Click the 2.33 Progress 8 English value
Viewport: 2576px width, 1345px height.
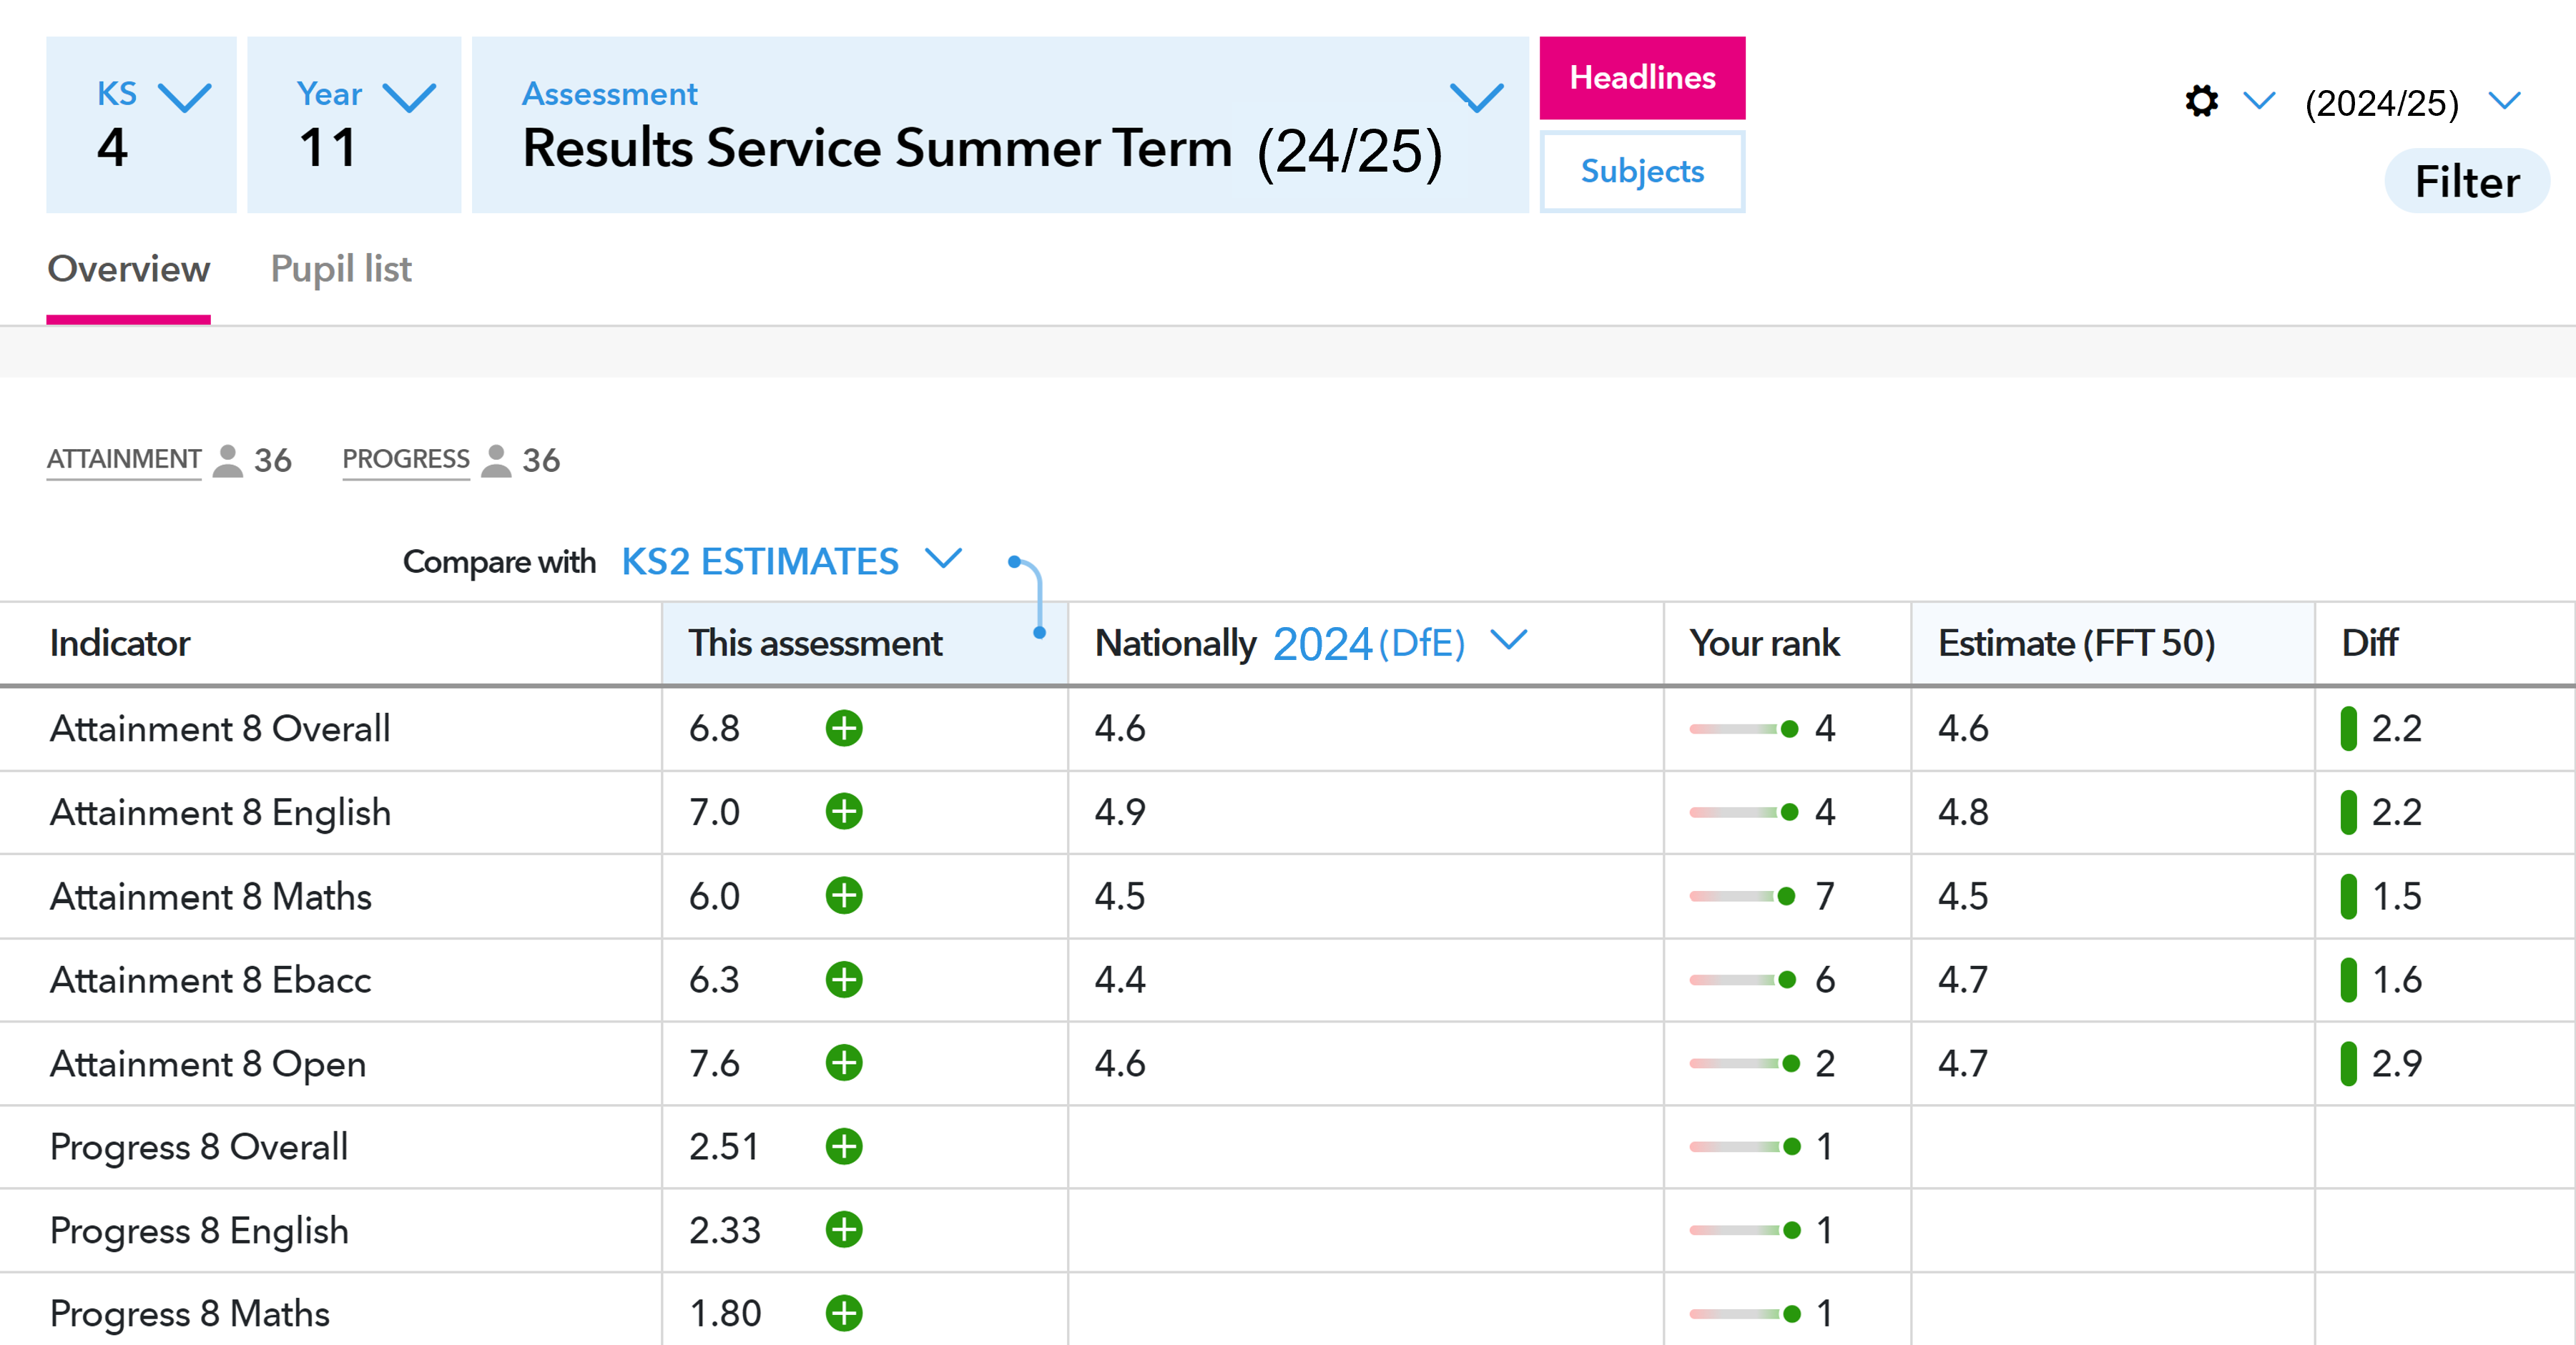(x=725, y=1230)
